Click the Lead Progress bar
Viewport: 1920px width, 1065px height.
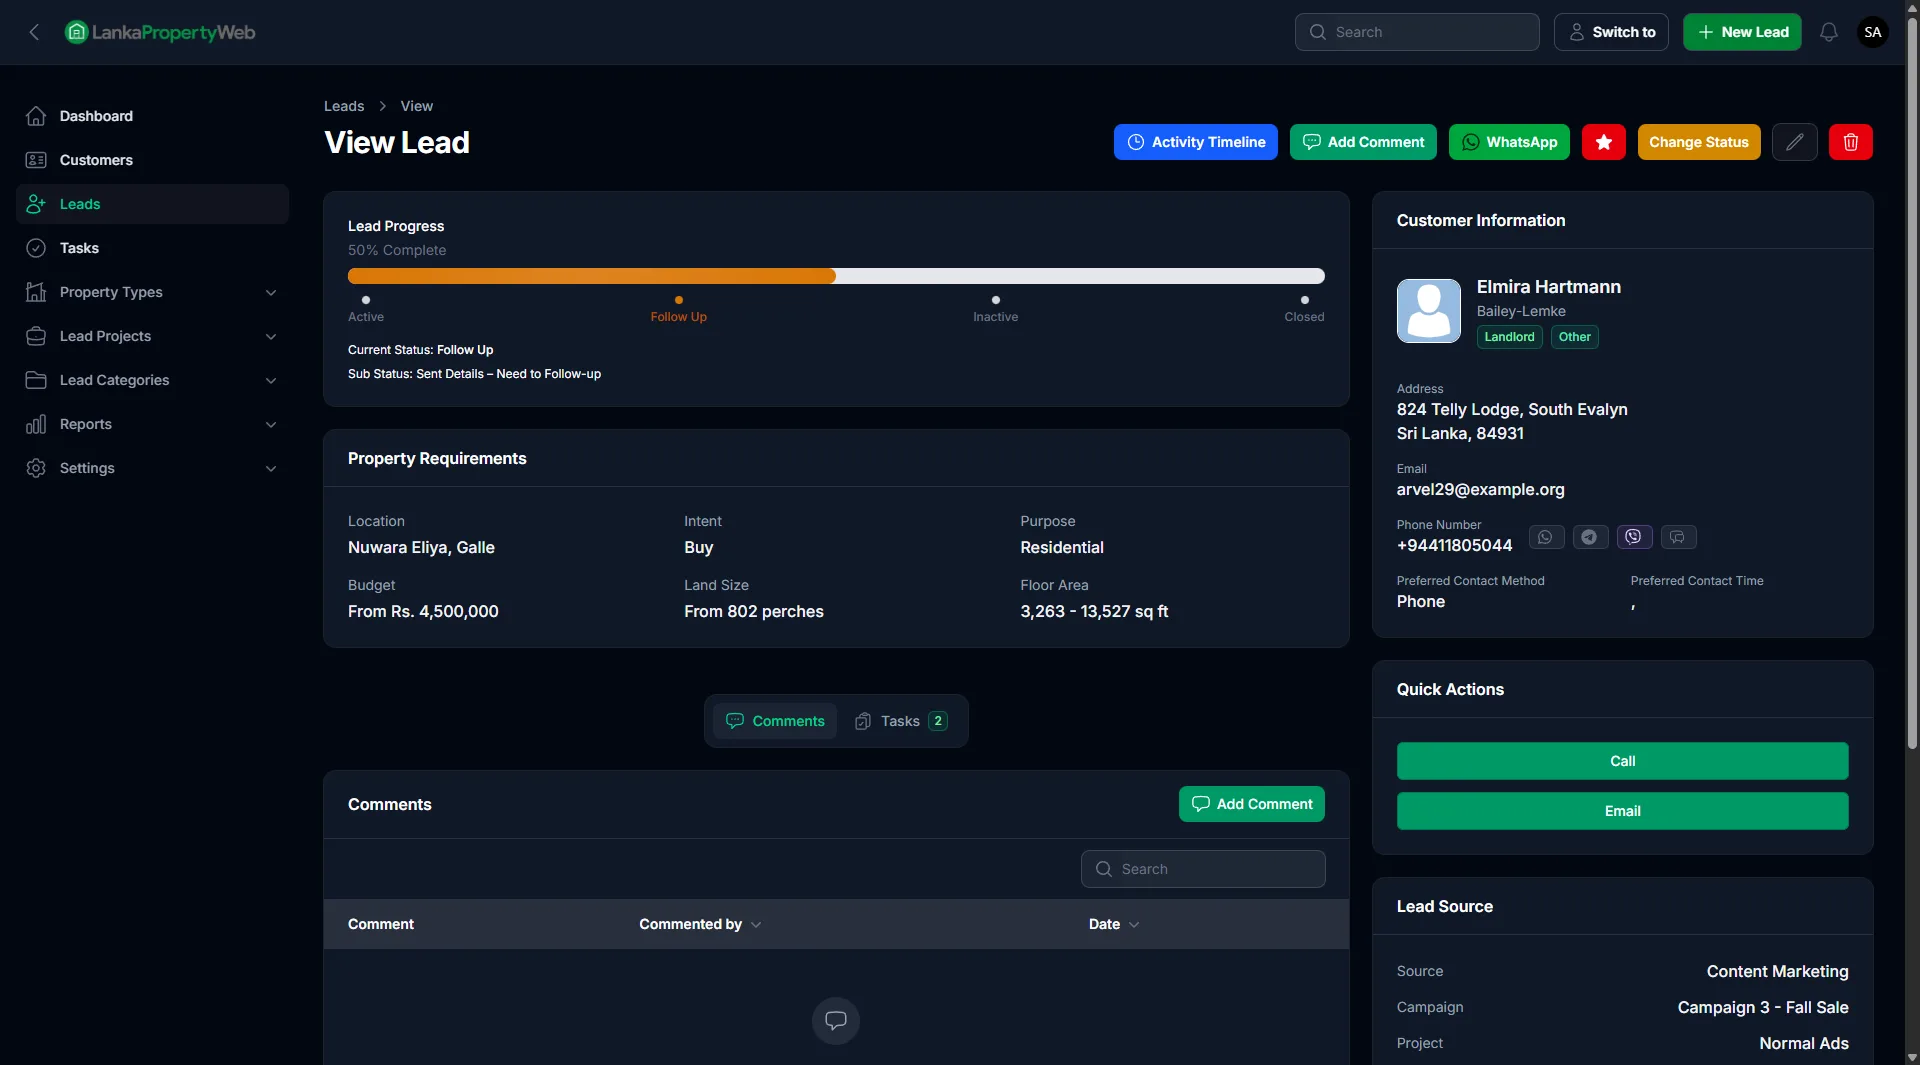[835, 276]
